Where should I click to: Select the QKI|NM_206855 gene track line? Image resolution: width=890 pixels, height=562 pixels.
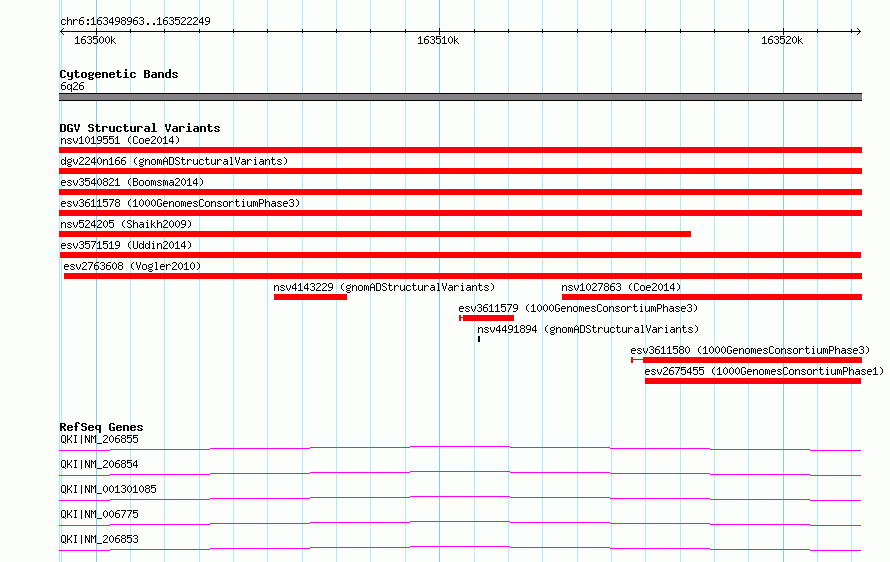460,448
